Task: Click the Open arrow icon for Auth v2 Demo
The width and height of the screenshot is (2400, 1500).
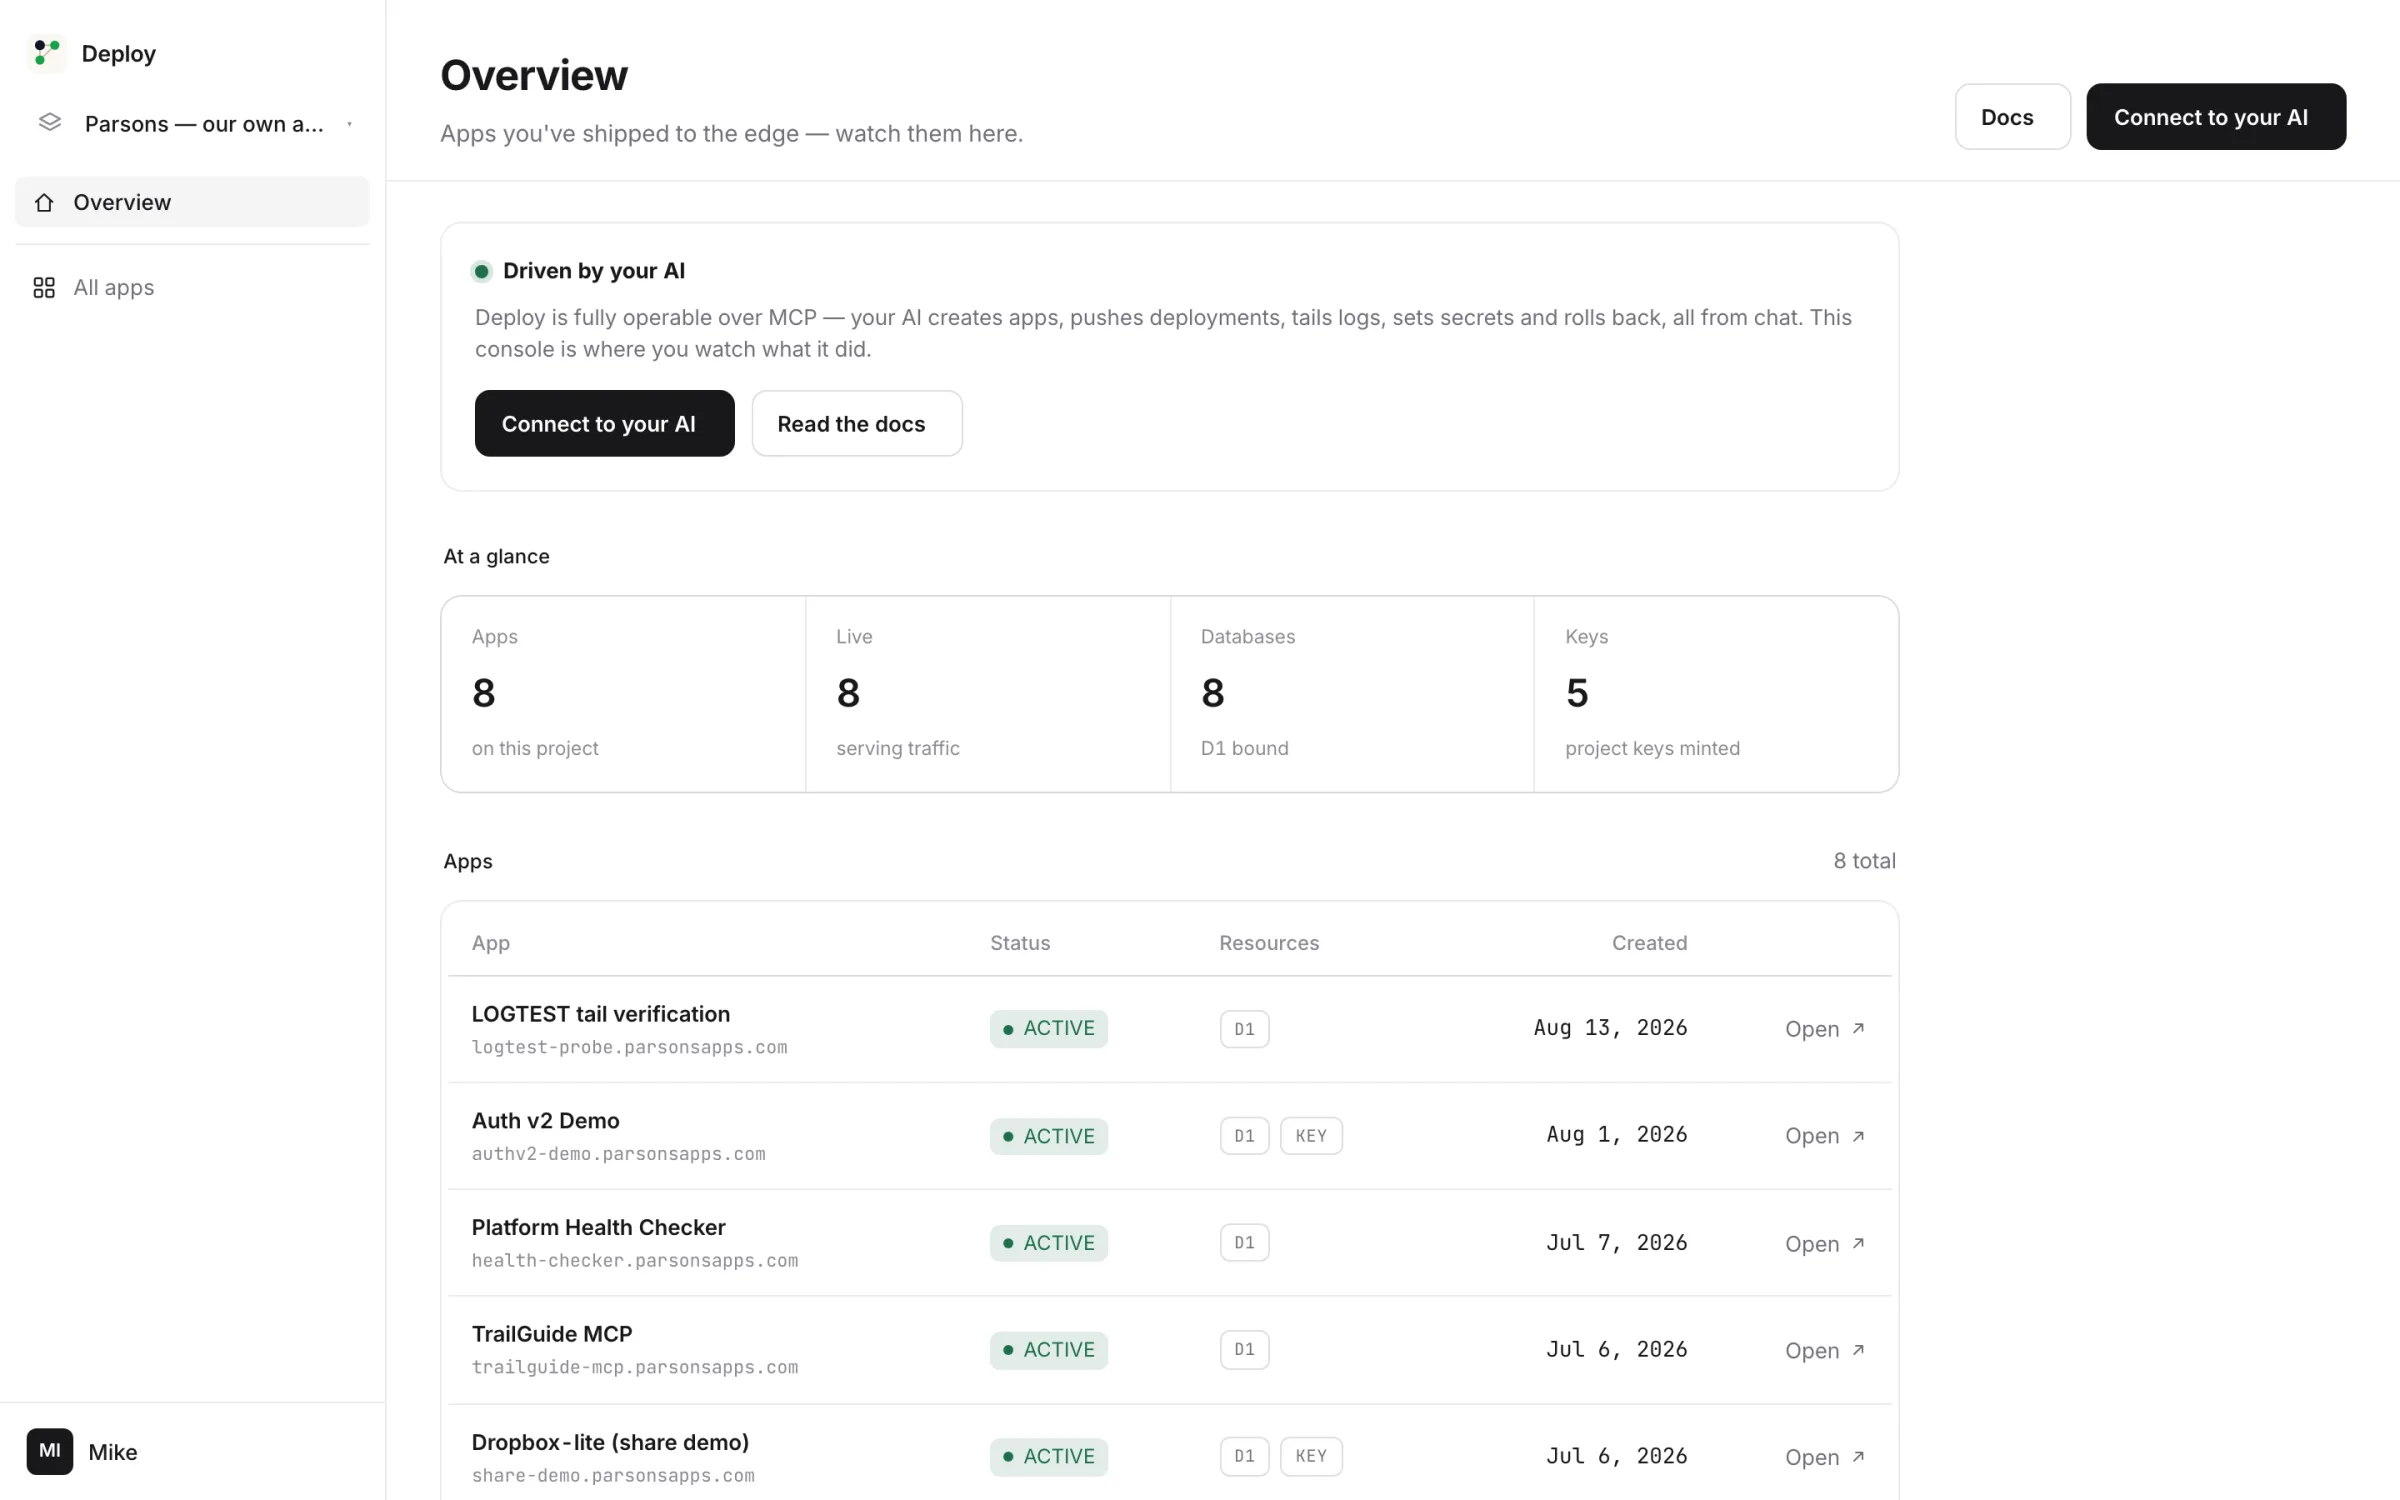Action: (1858, 1136)
